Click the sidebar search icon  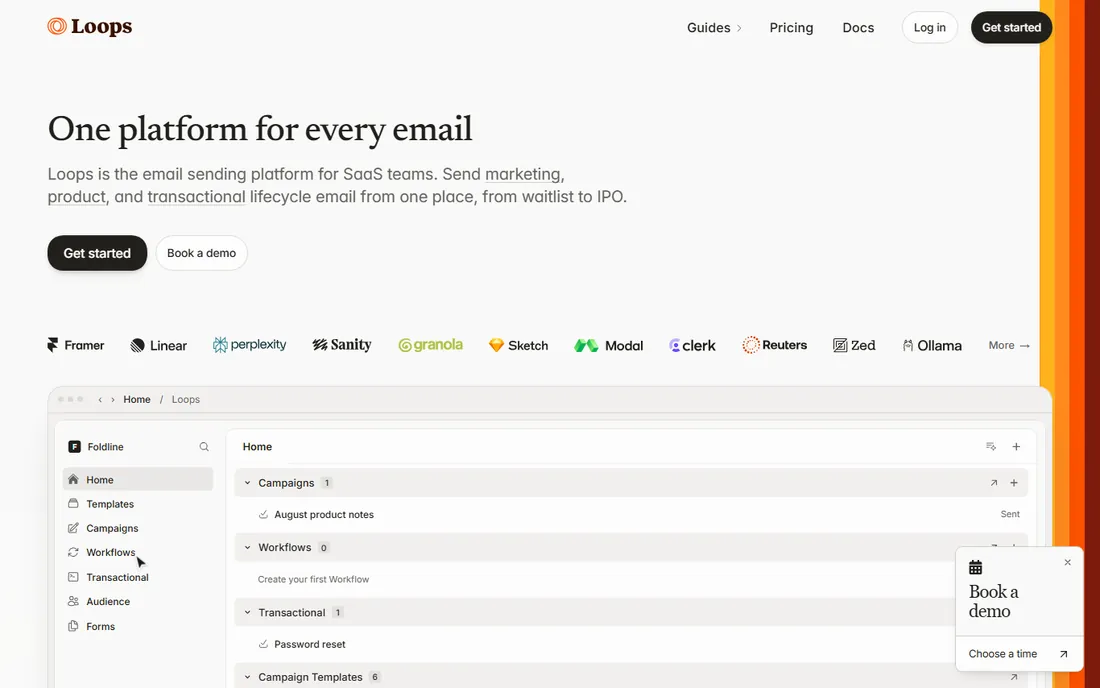click(x=204, y=447)
